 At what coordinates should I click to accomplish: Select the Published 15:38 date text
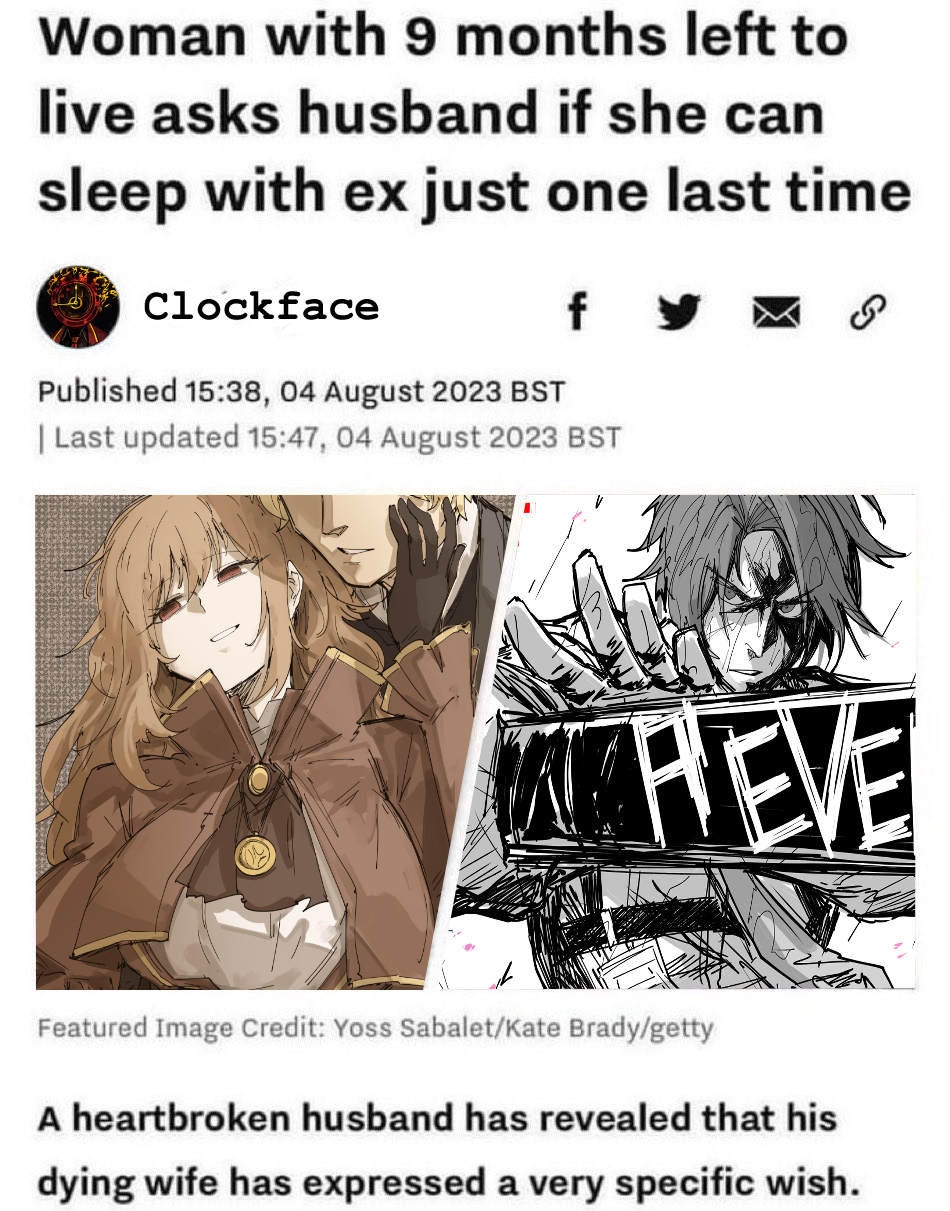[x=301, y=391]
